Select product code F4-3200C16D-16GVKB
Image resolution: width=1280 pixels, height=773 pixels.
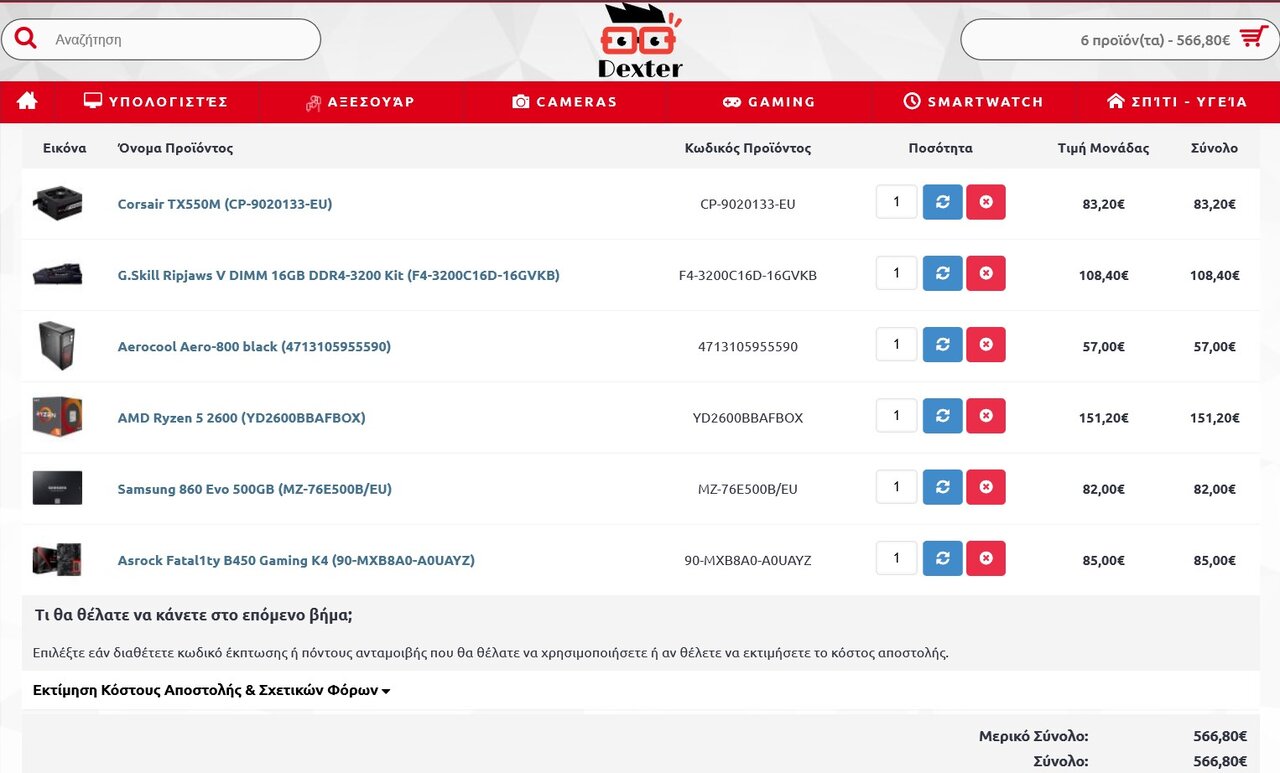click(748, 275)
